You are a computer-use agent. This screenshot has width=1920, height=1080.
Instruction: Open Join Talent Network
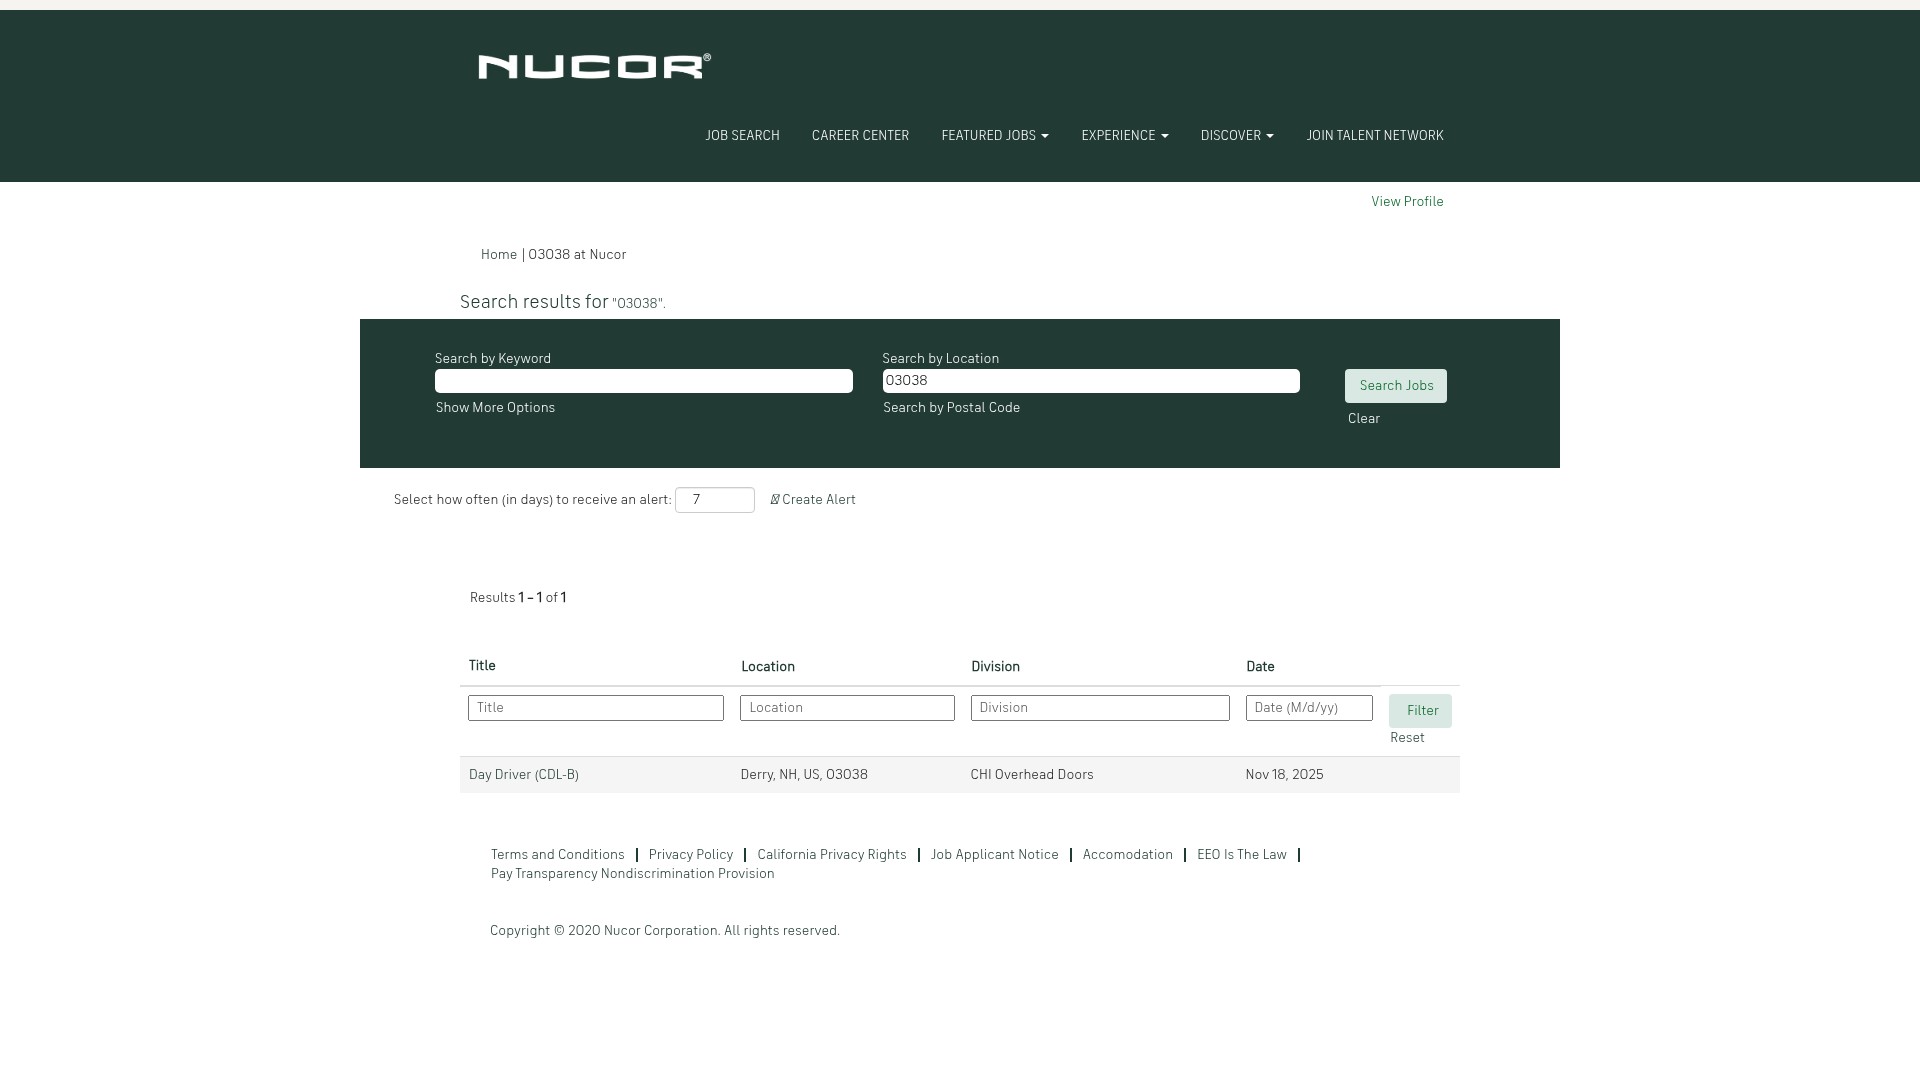coord(1375,136)
